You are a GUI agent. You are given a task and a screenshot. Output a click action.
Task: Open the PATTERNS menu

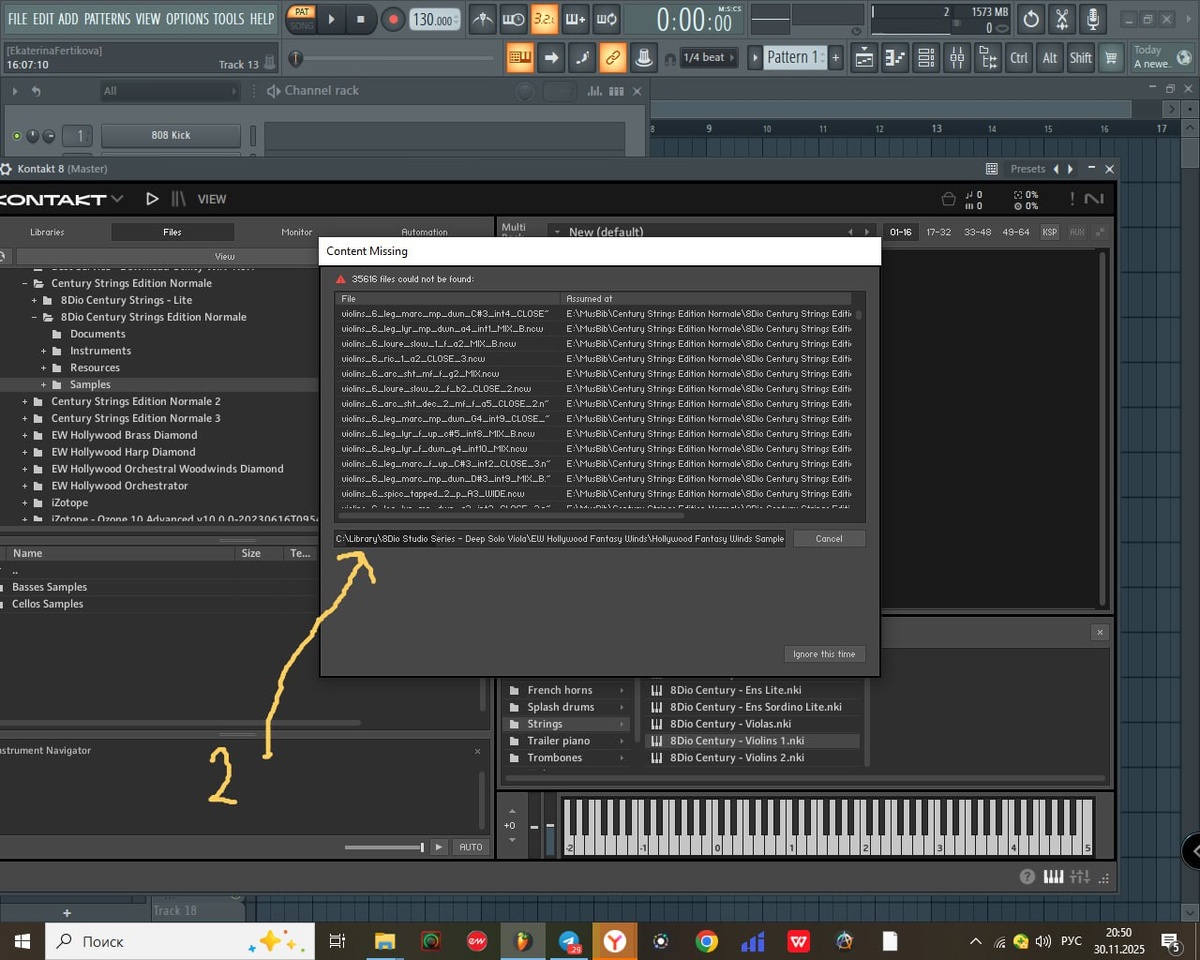[x=107, y=19]
